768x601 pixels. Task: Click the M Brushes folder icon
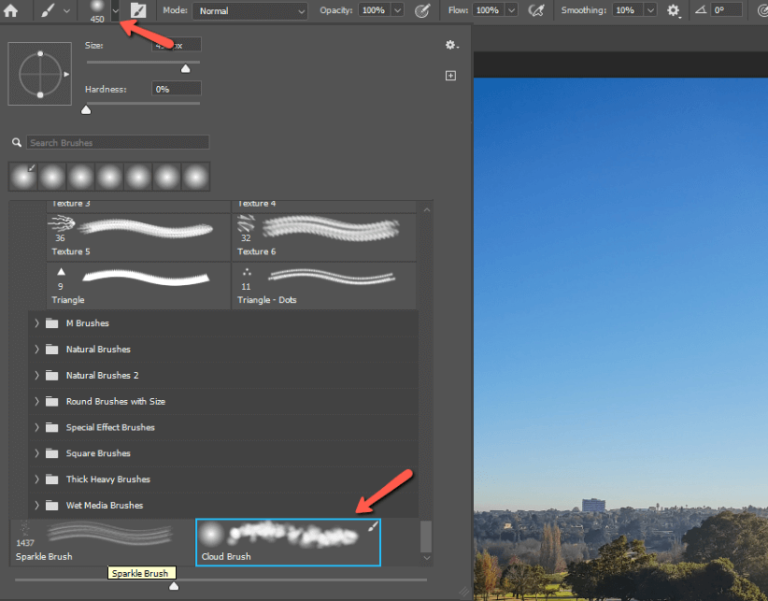52,323
